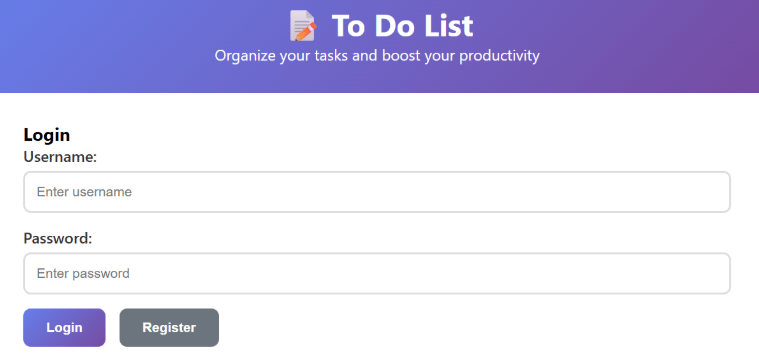Click the "Username:" label
The width and height of the screenshot is (759, 363).
click(x=61, y=157)
